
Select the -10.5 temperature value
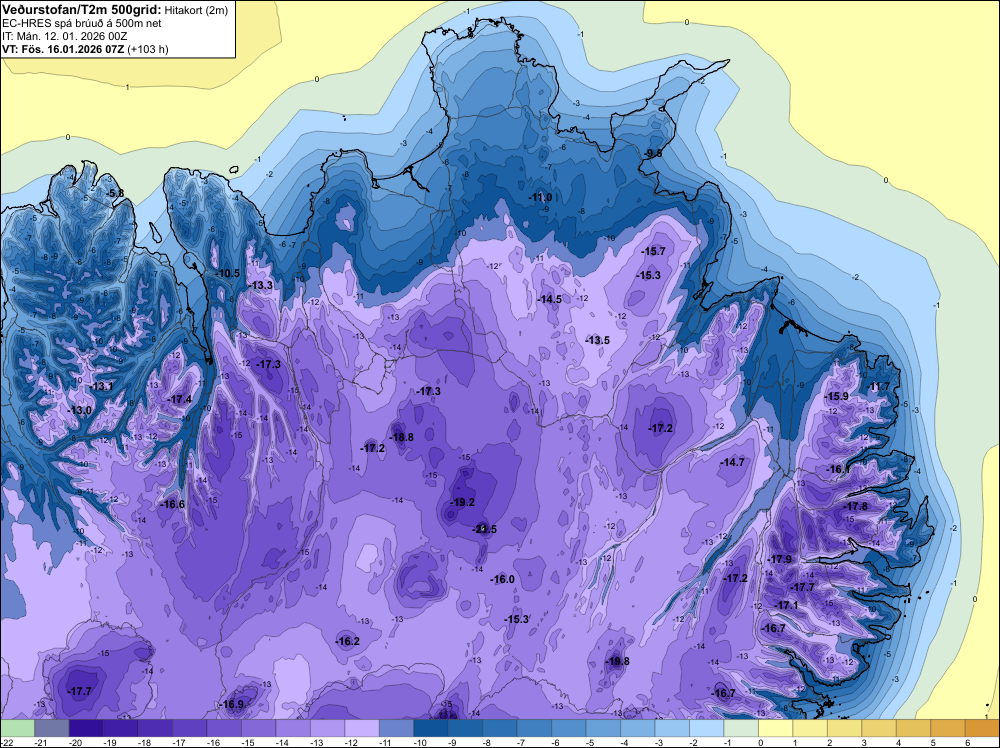pos(228,273)
